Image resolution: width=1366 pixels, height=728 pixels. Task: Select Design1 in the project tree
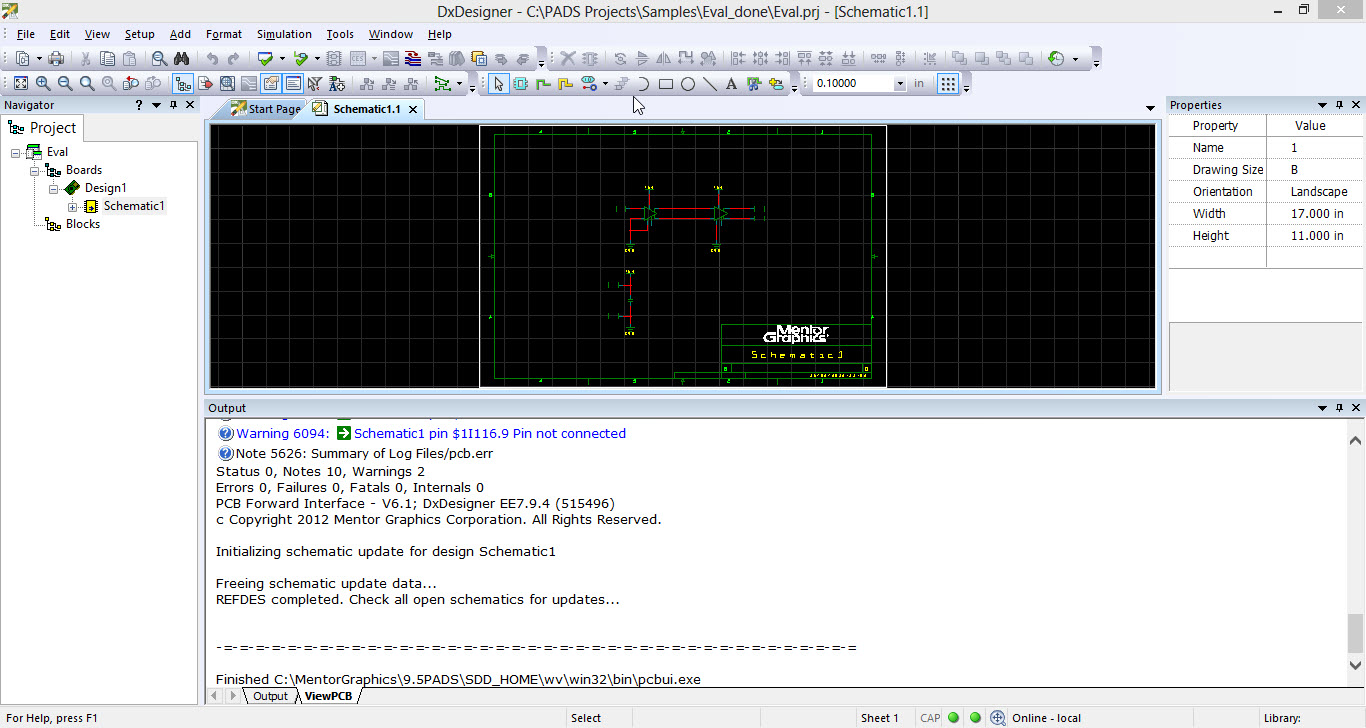105,188
